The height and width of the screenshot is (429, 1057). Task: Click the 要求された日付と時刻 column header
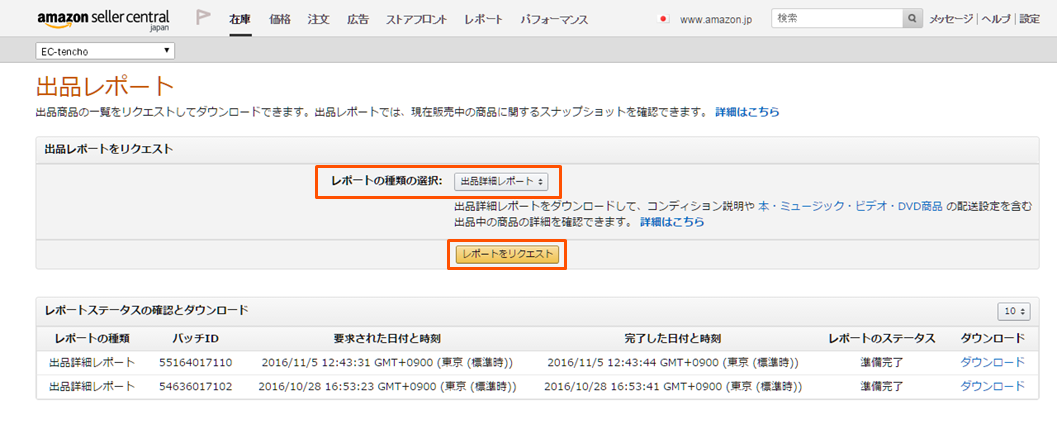(388, 338)
